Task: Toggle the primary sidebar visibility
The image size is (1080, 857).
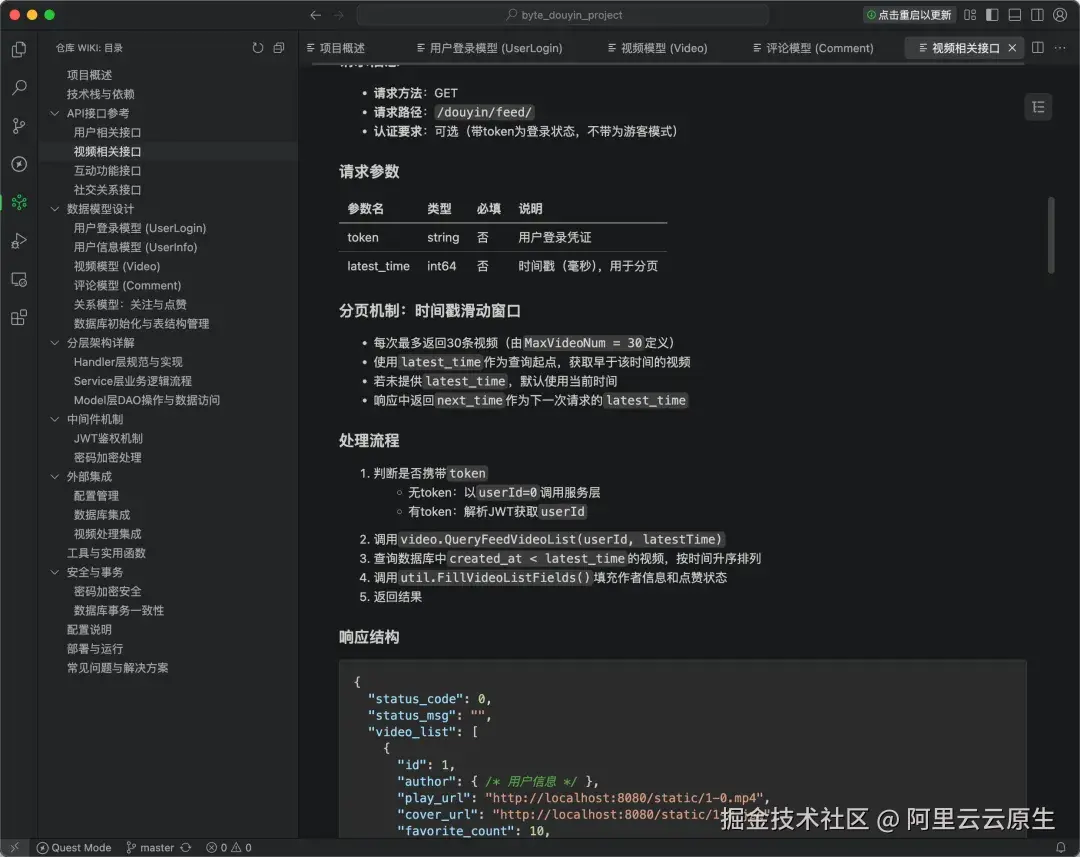Action: pyautogui.click(x=993, y=15)
